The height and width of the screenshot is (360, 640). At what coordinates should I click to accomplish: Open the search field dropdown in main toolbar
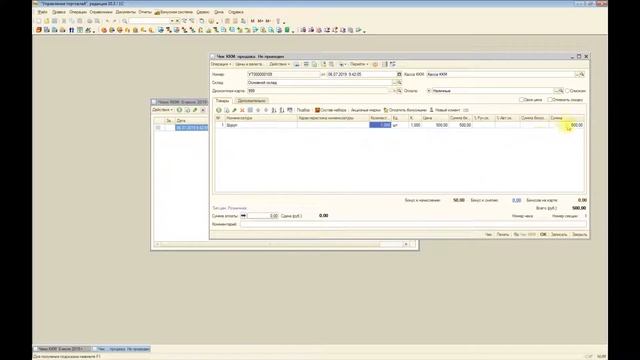click(172, 21)
